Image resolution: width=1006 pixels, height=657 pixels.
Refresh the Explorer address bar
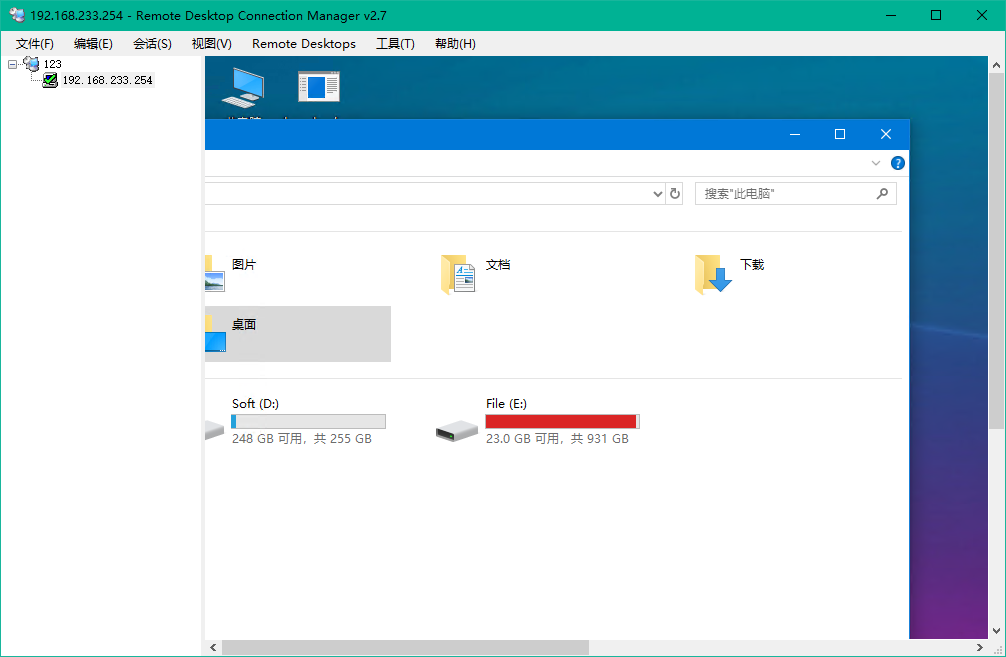tap(674, 193)
